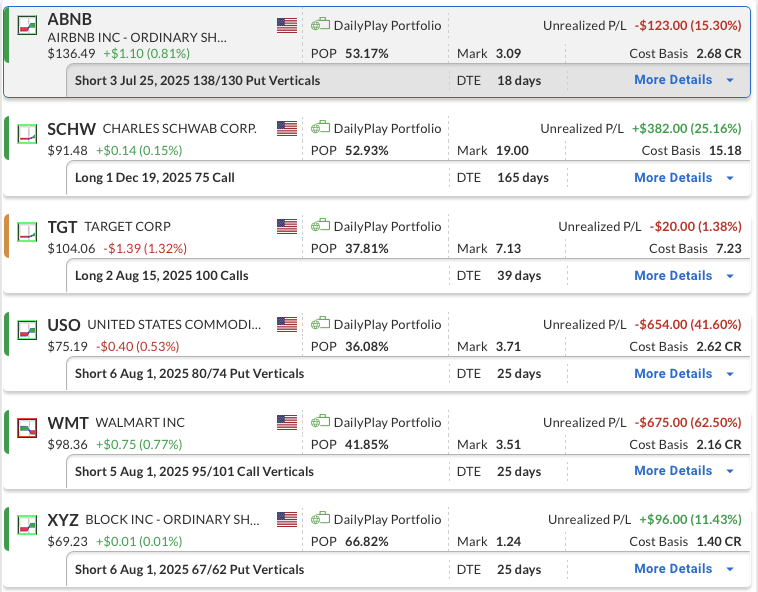
Task: Open More Details for the SCHW position
Action: point(673,178)
